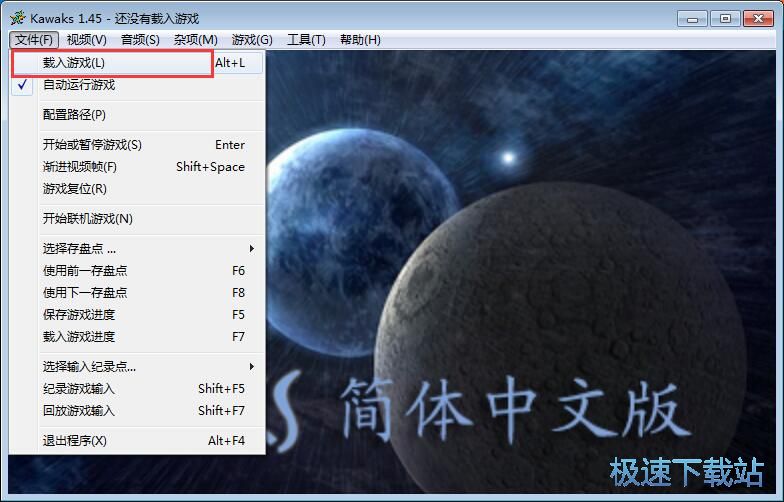Viewport: 784px width, 502px height.
Task: Select 纪录游戏输入 menu item
Action: (78, 389)
